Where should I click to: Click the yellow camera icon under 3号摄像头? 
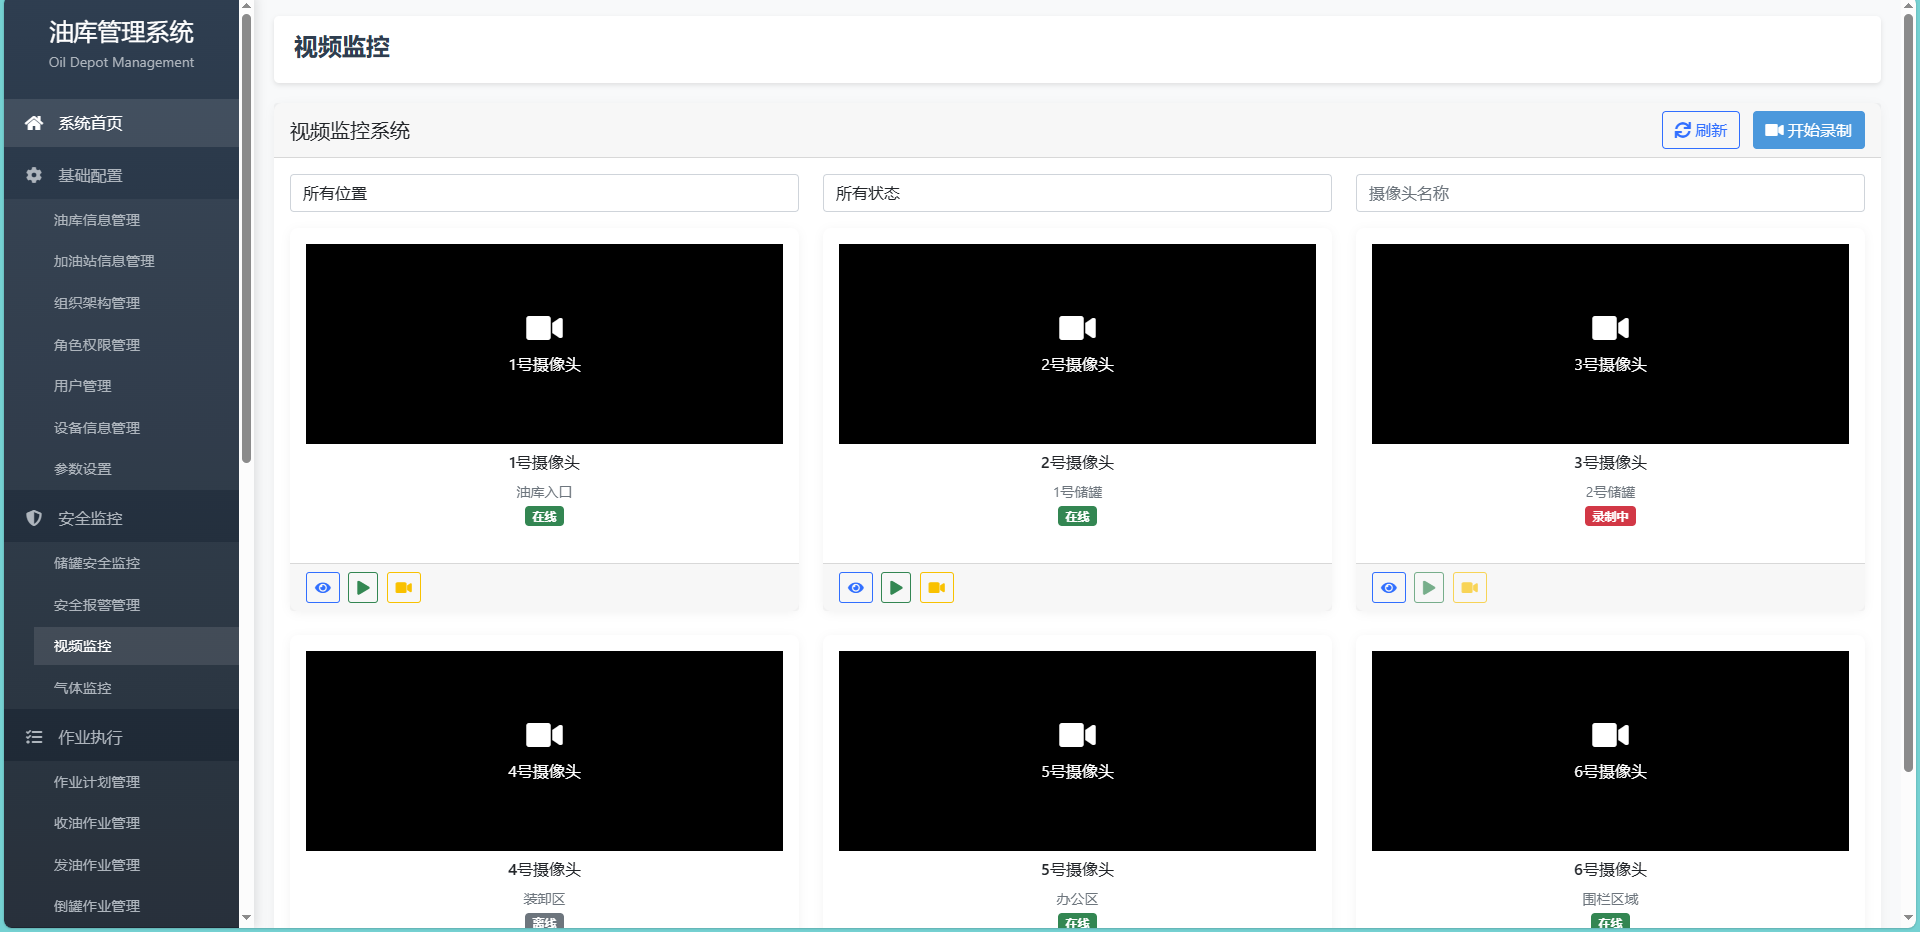coord(1470,588)
